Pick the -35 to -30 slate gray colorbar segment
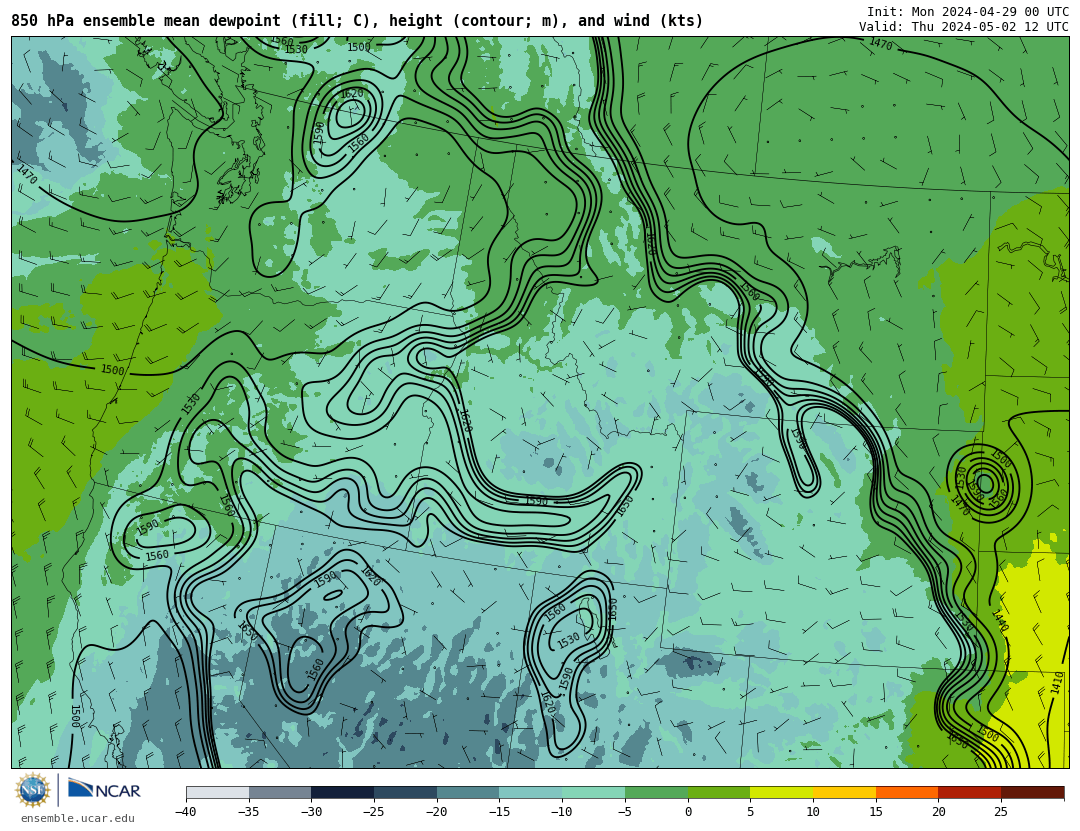The image size is (1080, 831). click(x=280, y=792)
